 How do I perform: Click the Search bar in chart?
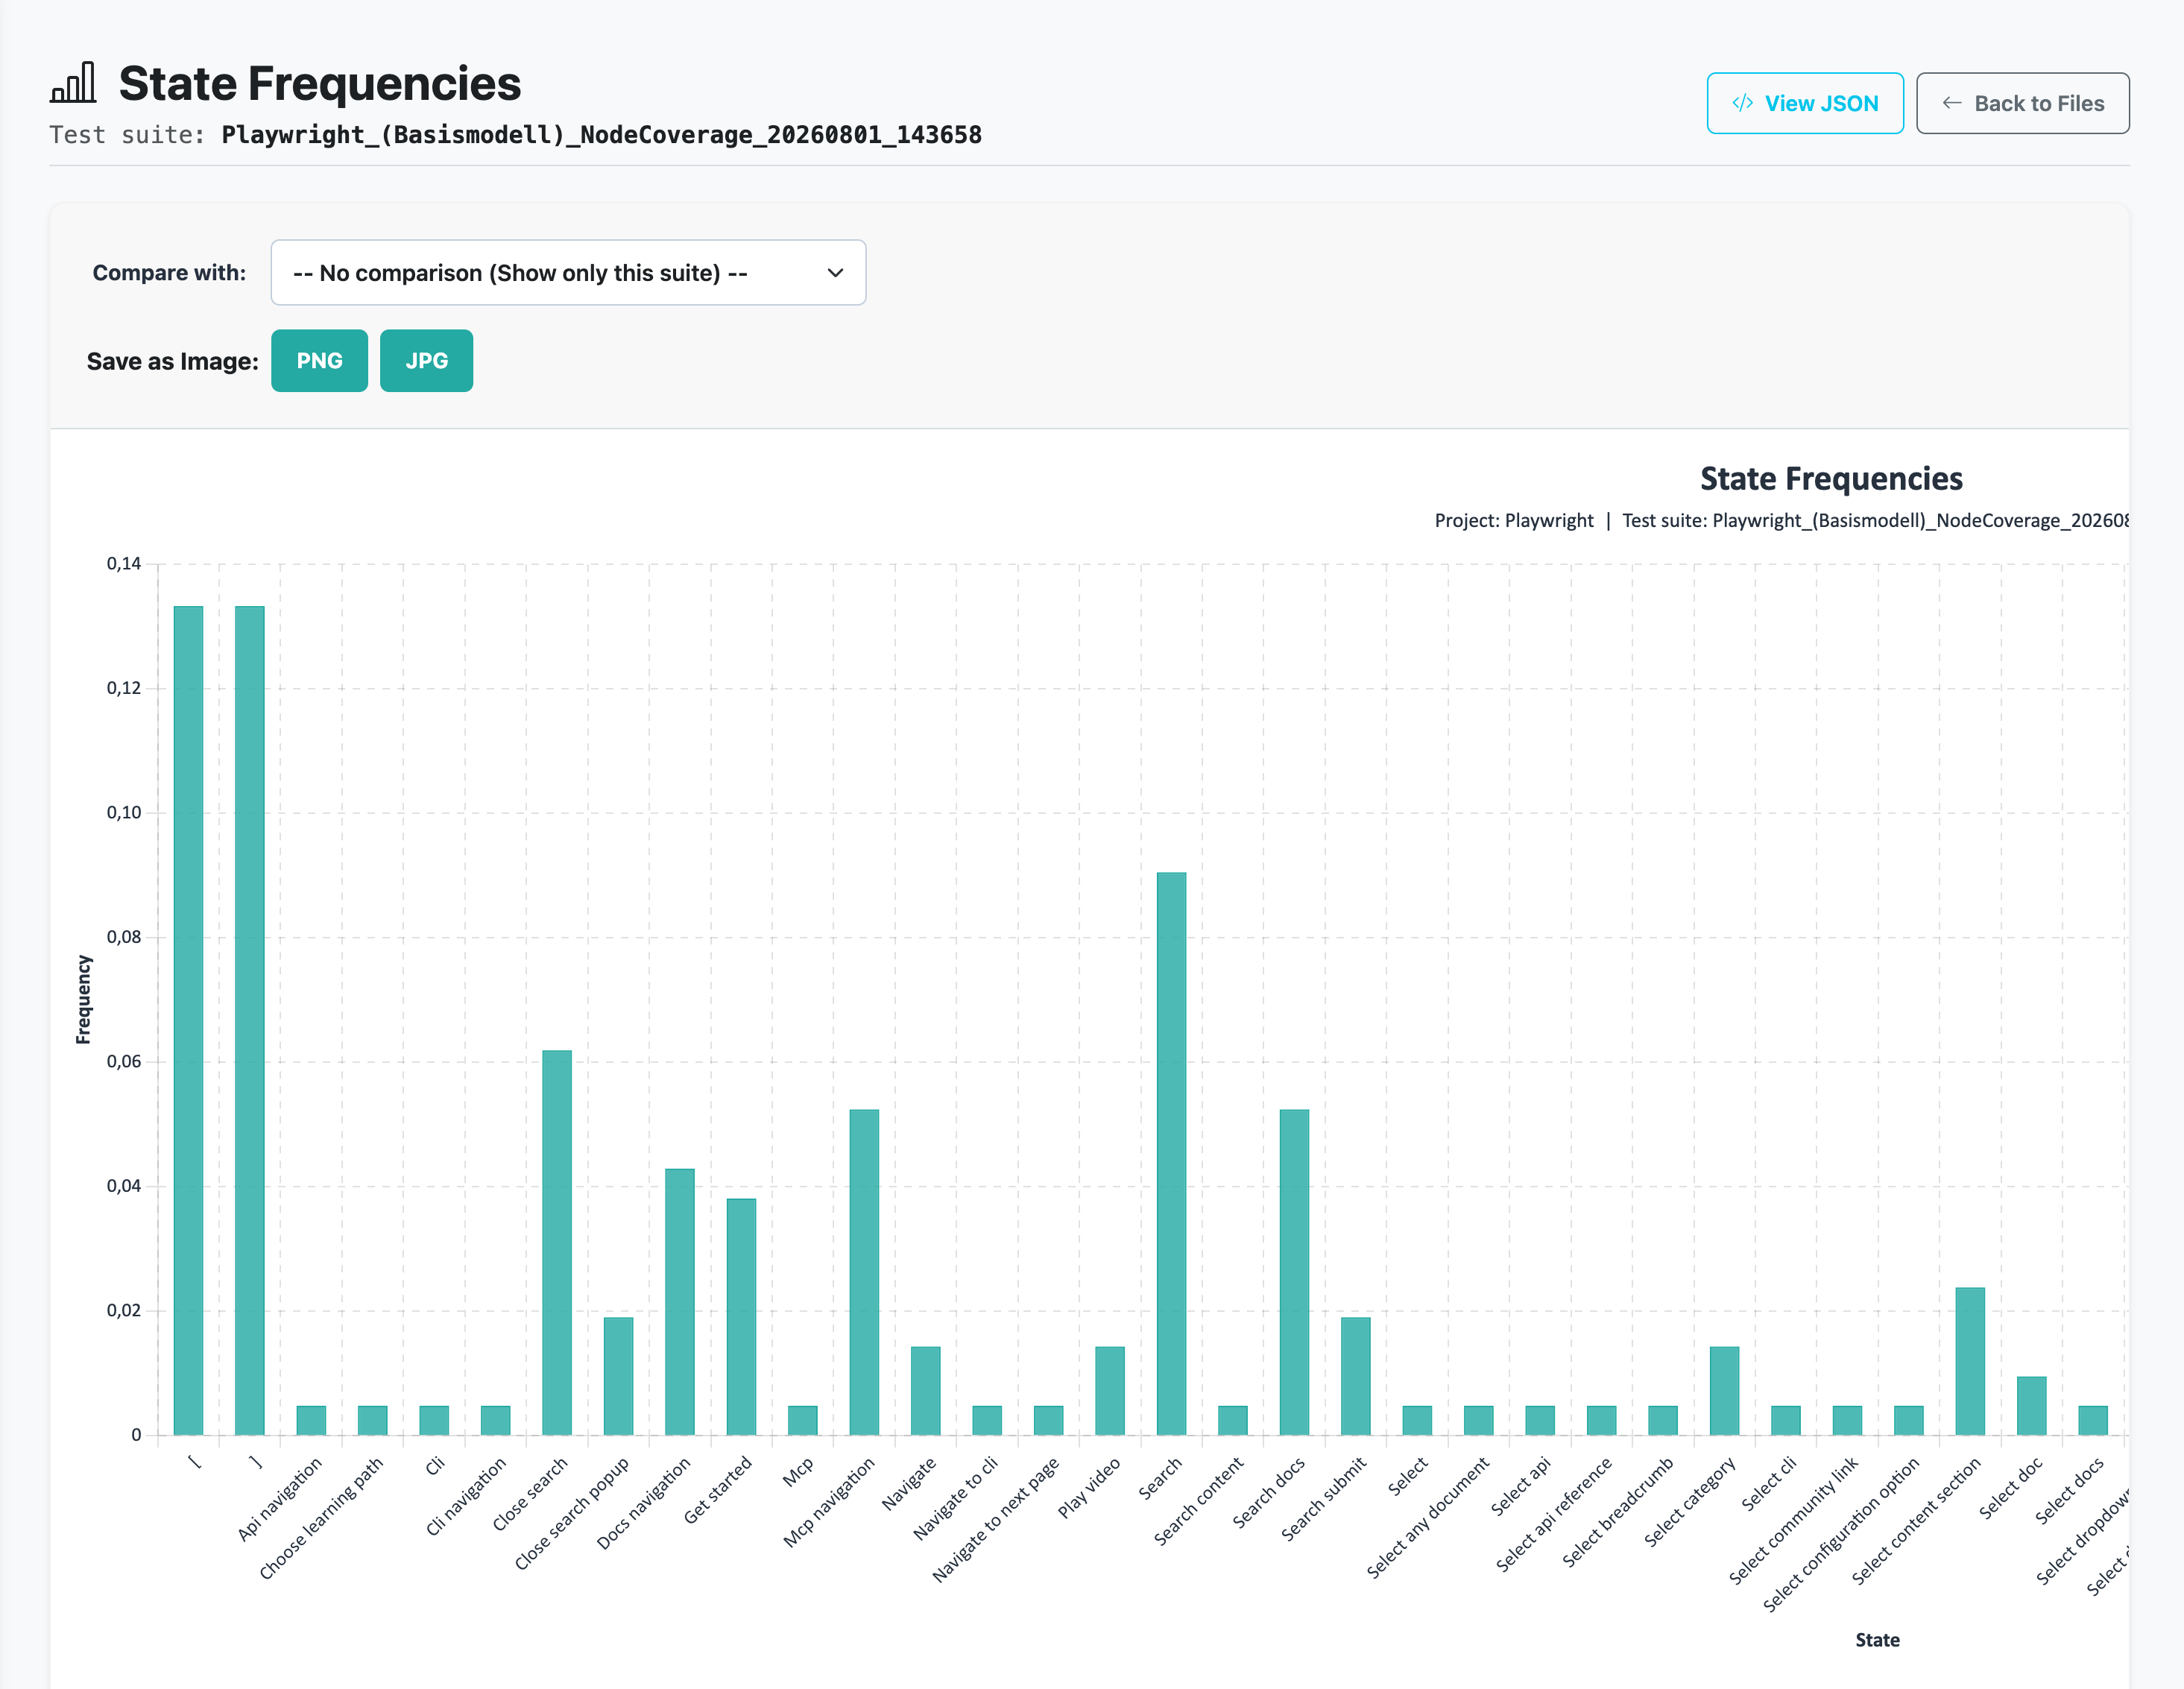(1171, 1153)
